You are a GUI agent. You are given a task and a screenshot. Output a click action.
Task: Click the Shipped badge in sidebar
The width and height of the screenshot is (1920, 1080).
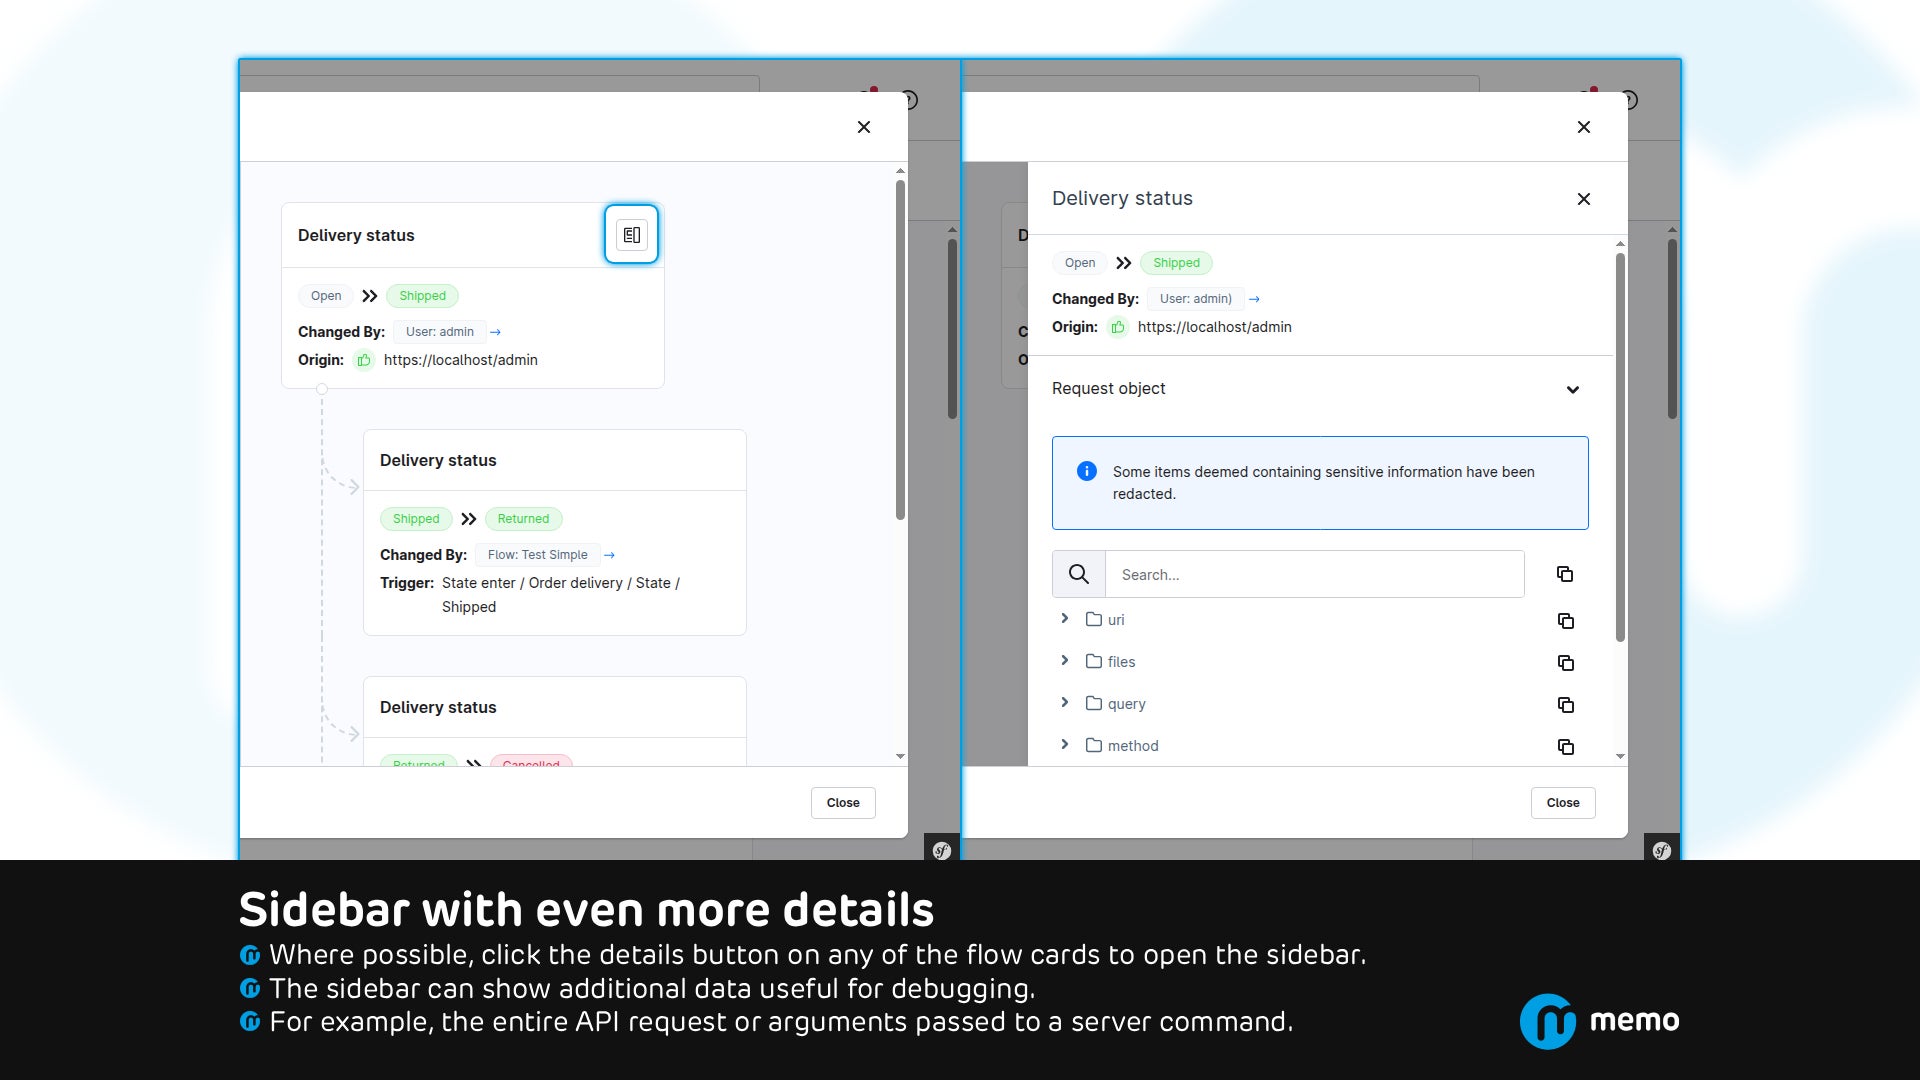(x=1176, y=263)
